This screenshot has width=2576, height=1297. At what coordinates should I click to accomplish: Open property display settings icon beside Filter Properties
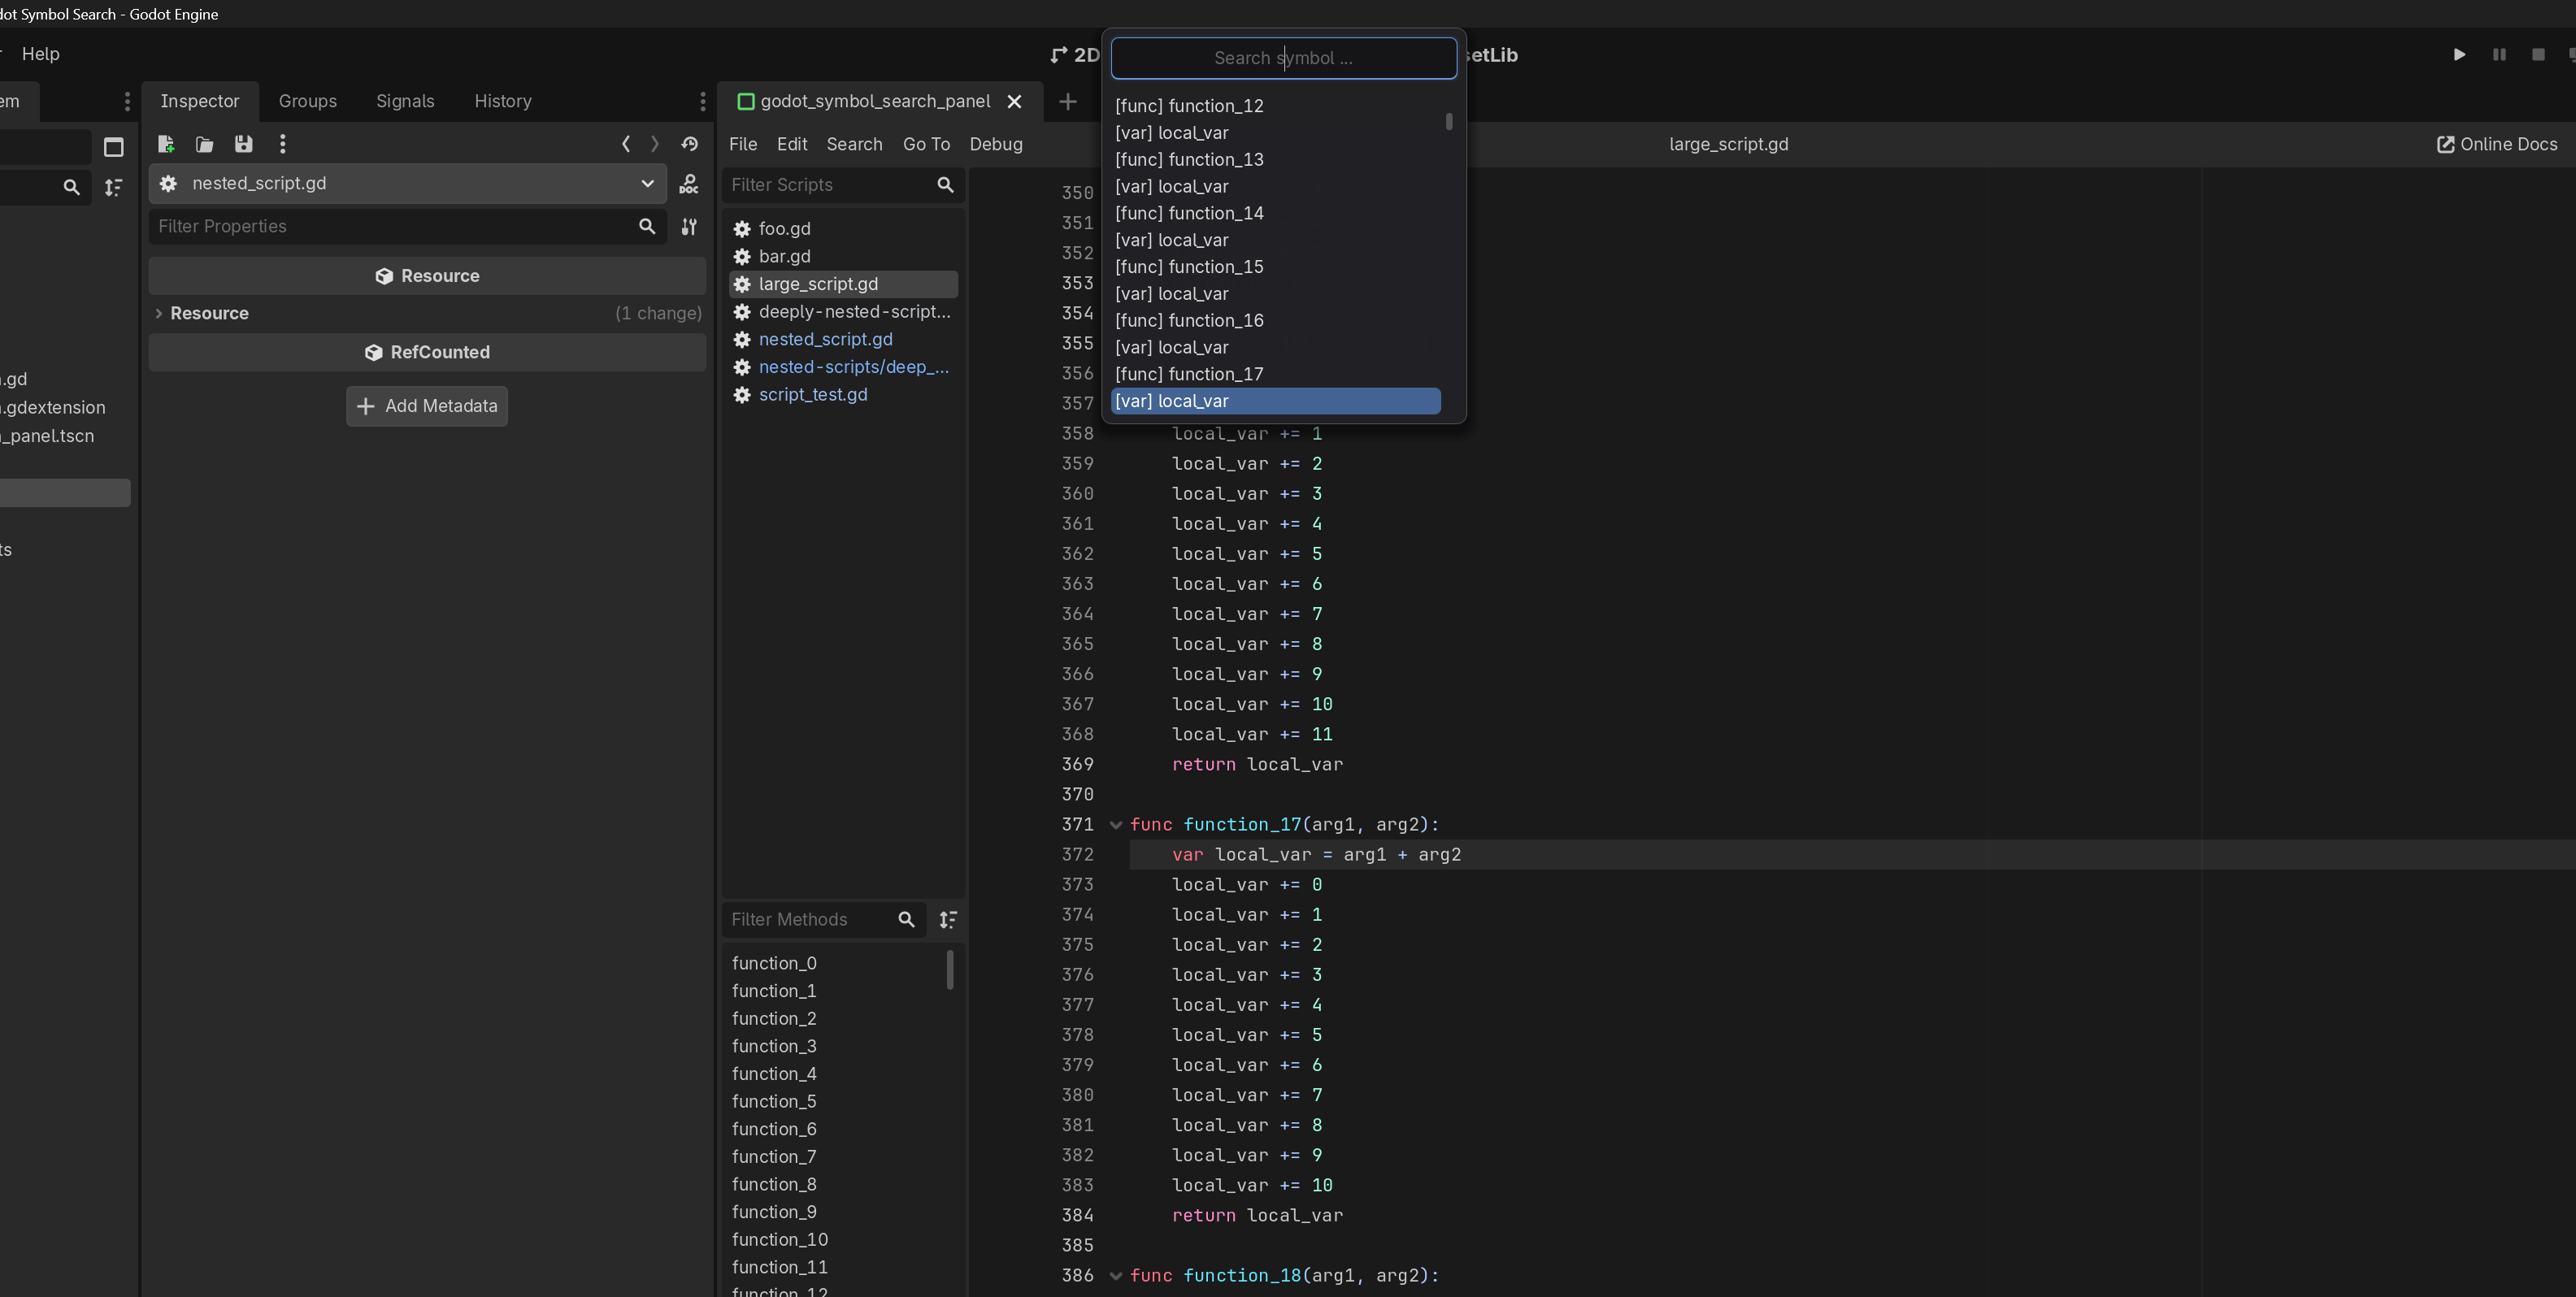click(x=689, y=227)
